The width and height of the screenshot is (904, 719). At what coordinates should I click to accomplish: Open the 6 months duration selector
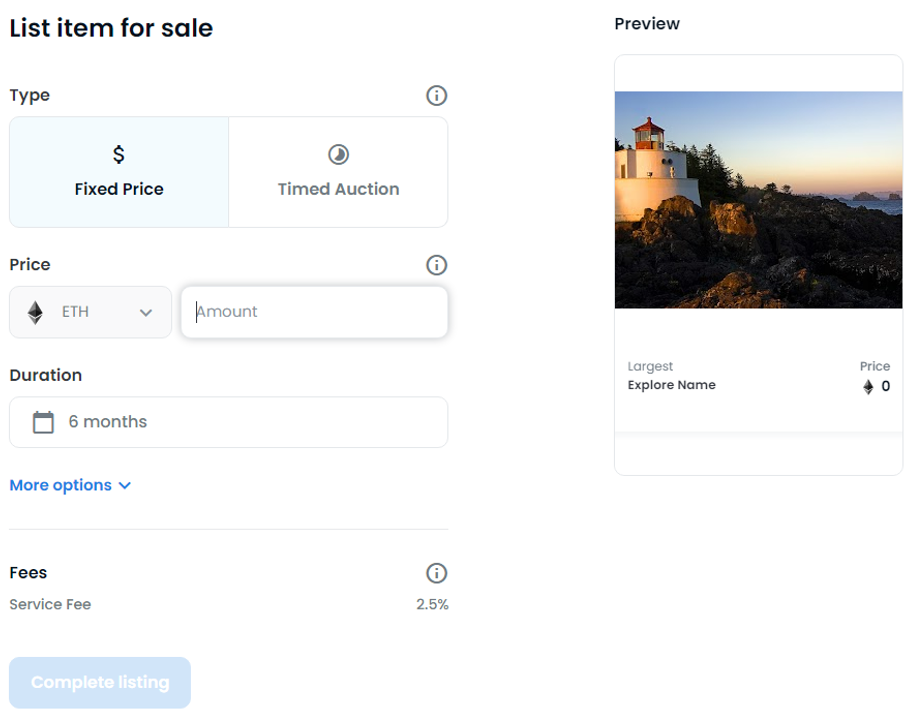pos(229,422)
